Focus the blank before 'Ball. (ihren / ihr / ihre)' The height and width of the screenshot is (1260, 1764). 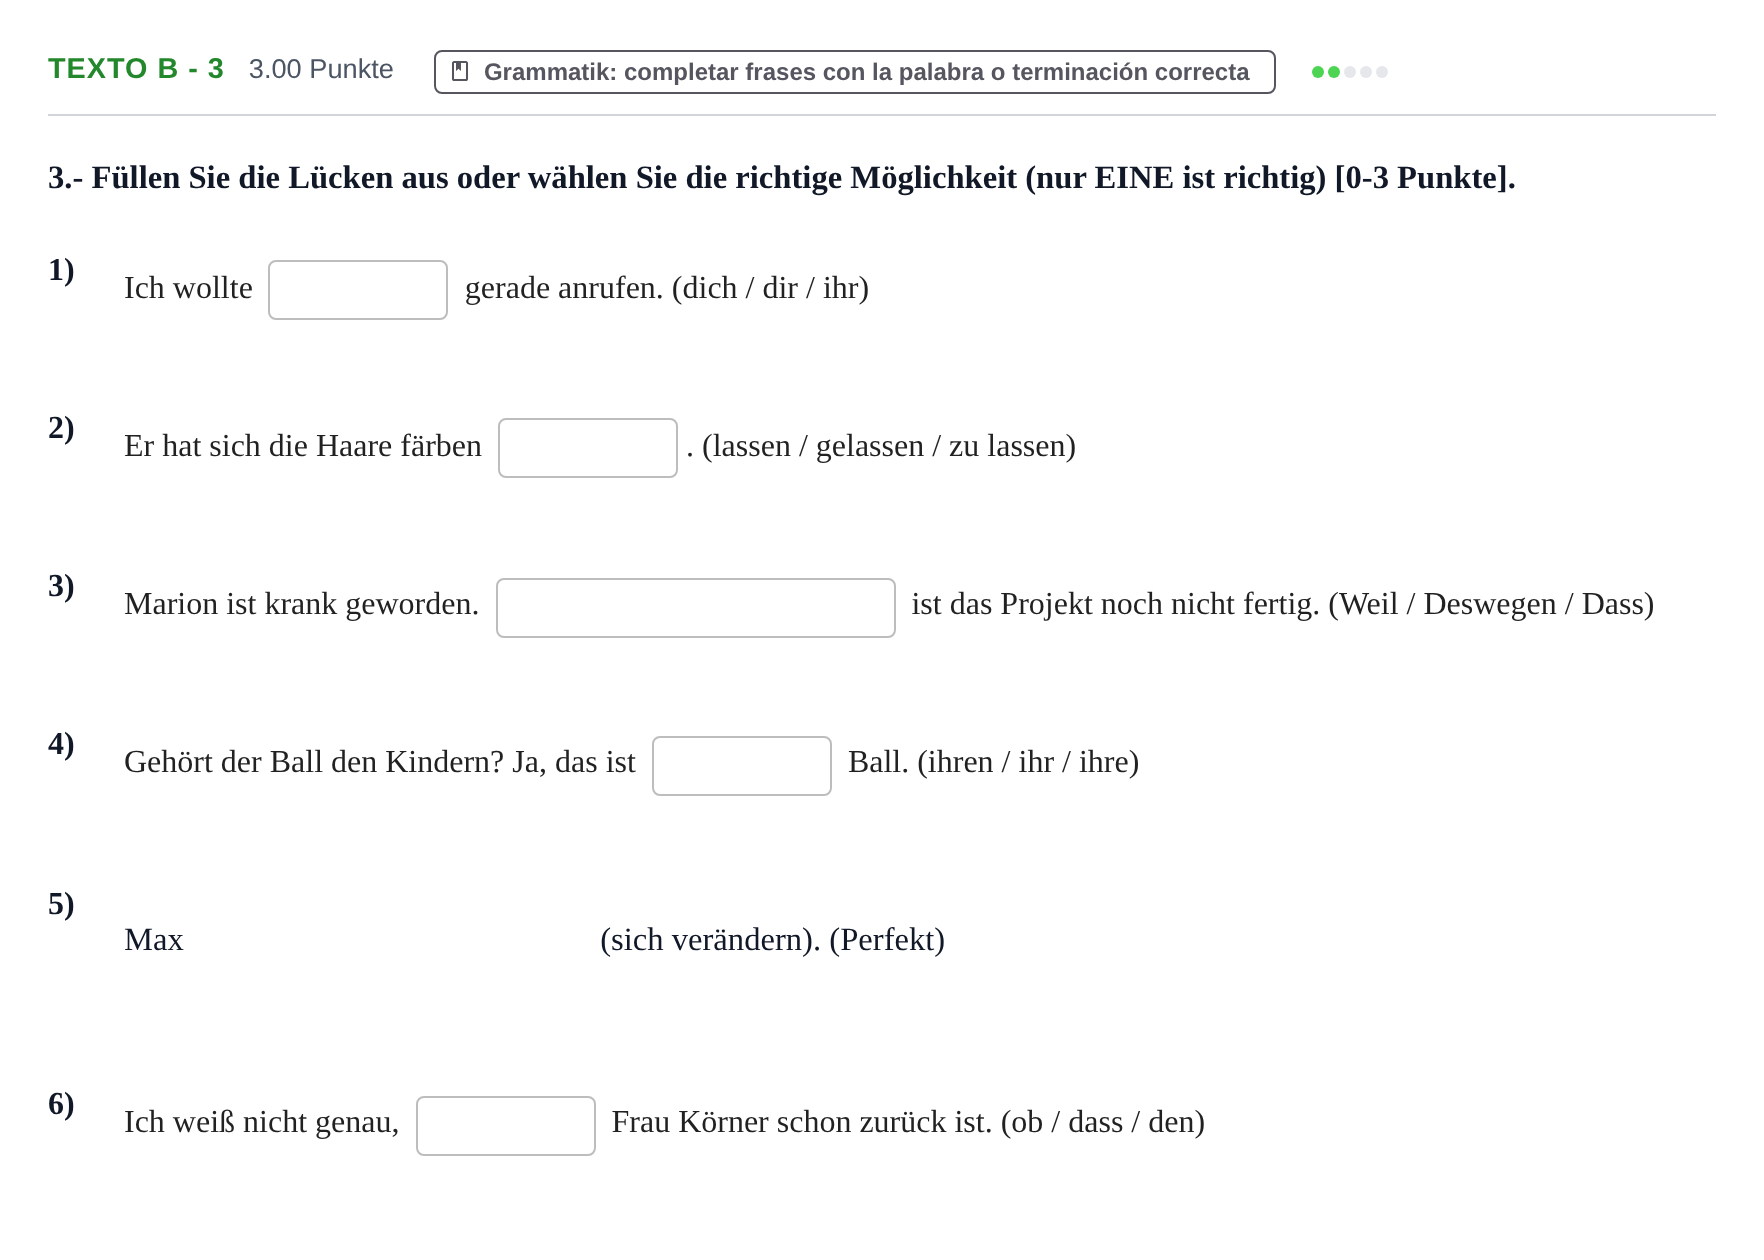pyautogui.click(x=742, y=766)
